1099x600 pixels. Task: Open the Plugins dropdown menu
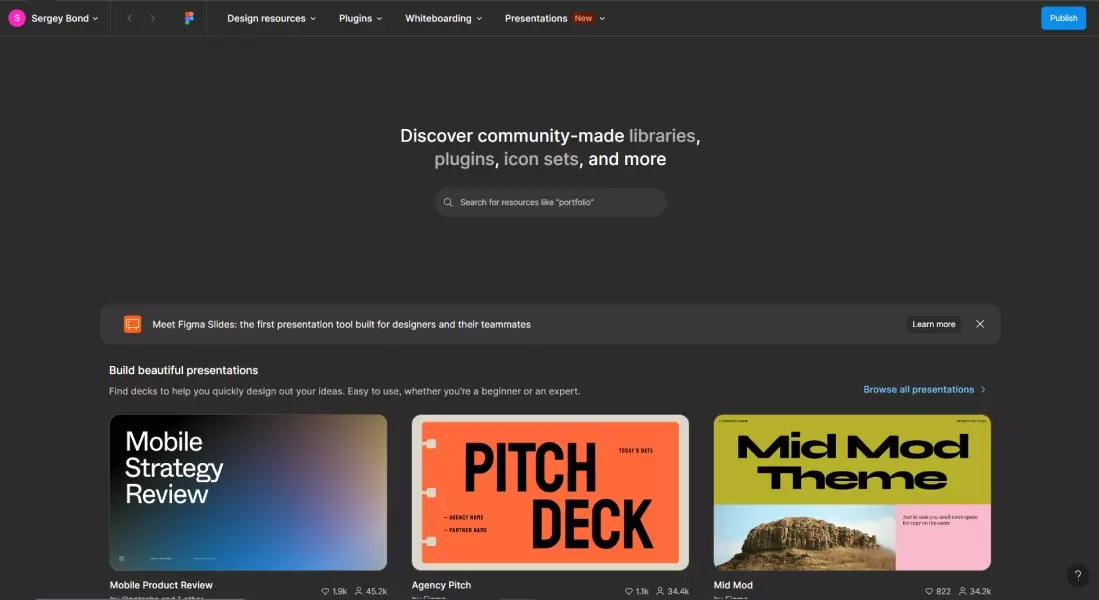[x=360, y=18]
